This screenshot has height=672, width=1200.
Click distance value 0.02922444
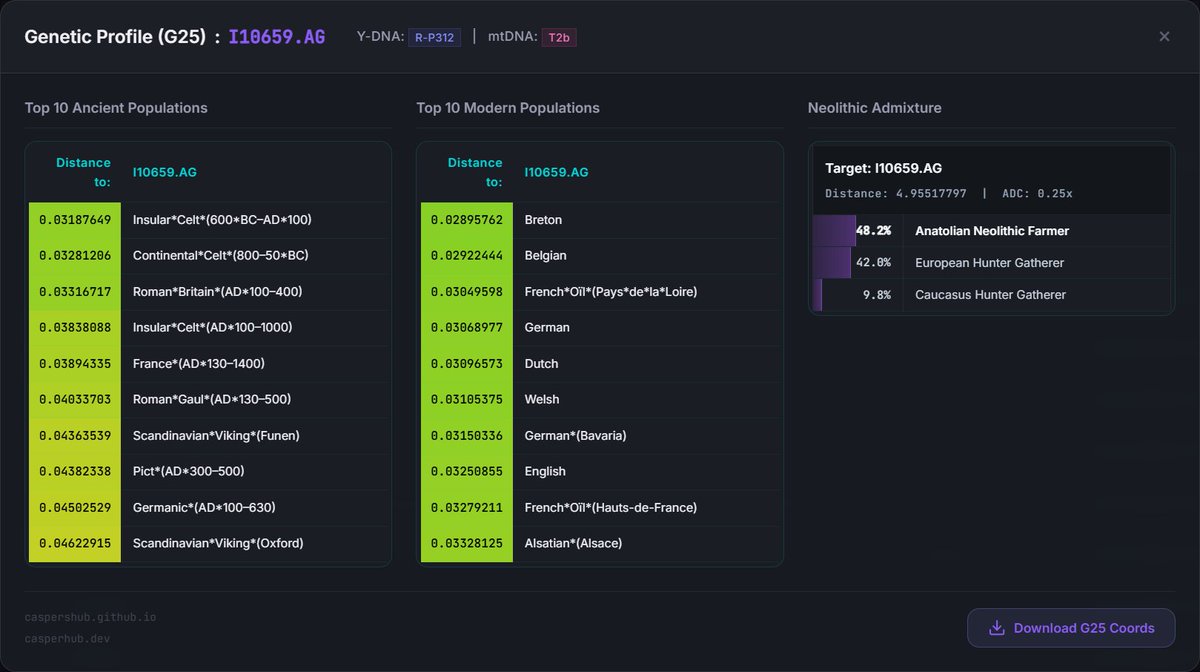[467, 256]
